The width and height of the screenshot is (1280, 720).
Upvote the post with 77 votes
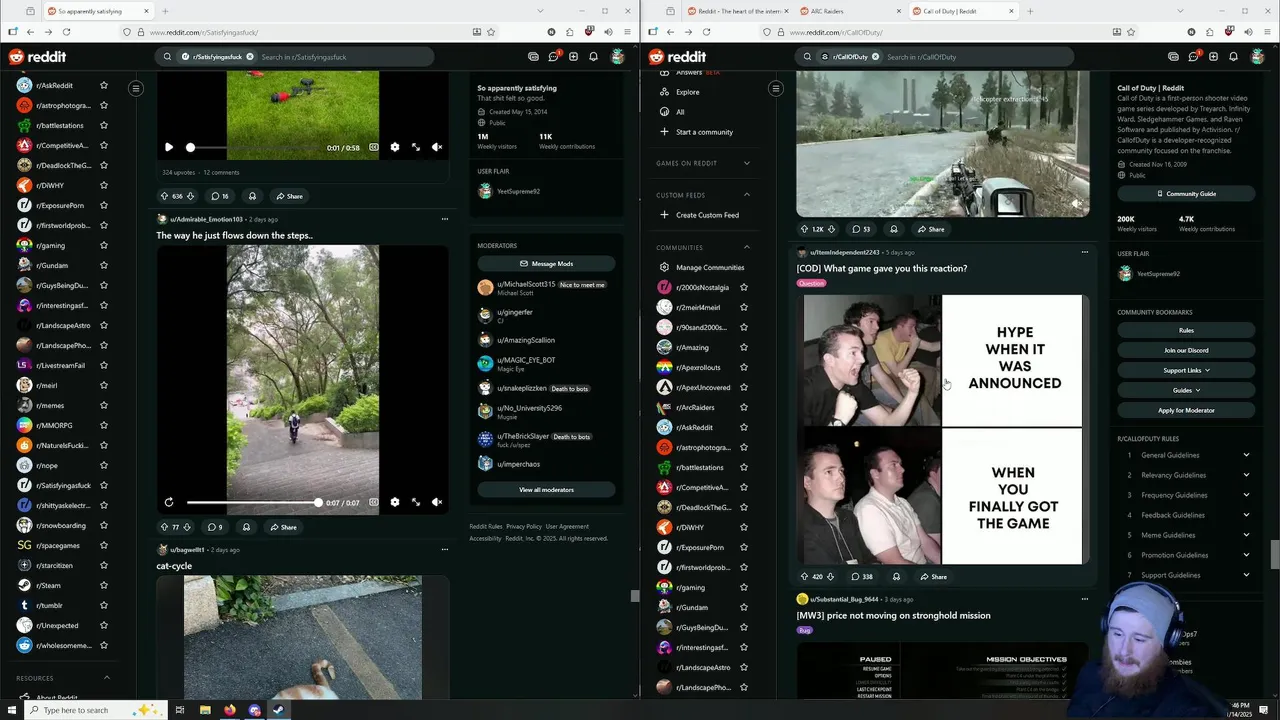coord(164,527)
